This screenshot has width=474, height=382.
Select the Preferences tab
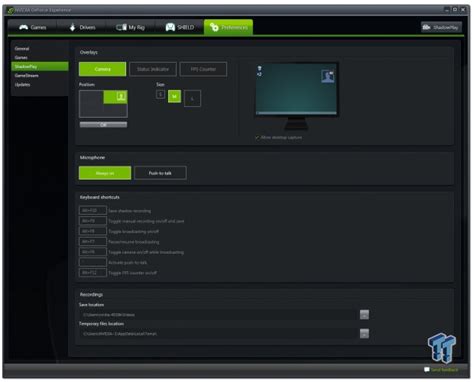click(x=228, y=27)
